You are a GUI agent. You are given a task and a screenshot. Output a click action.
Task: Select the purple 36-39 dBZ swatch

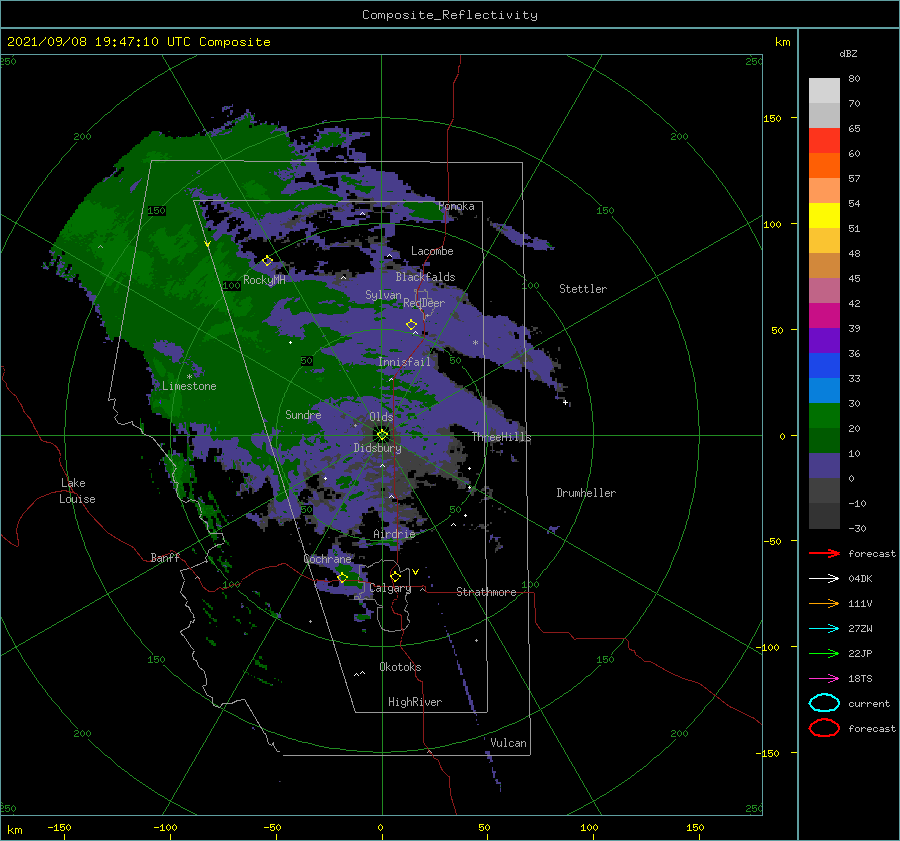(824, 341)
